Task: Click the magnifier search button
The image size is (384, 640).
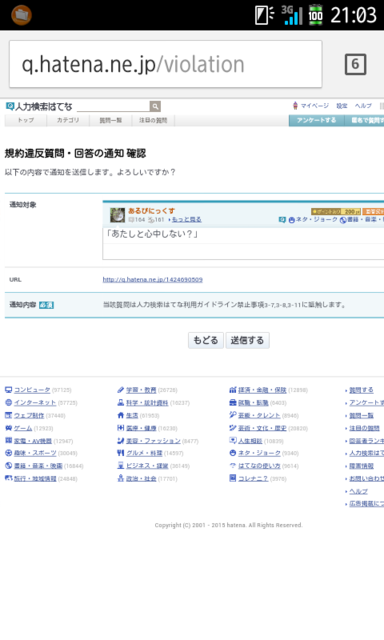Action: point(155,107)
